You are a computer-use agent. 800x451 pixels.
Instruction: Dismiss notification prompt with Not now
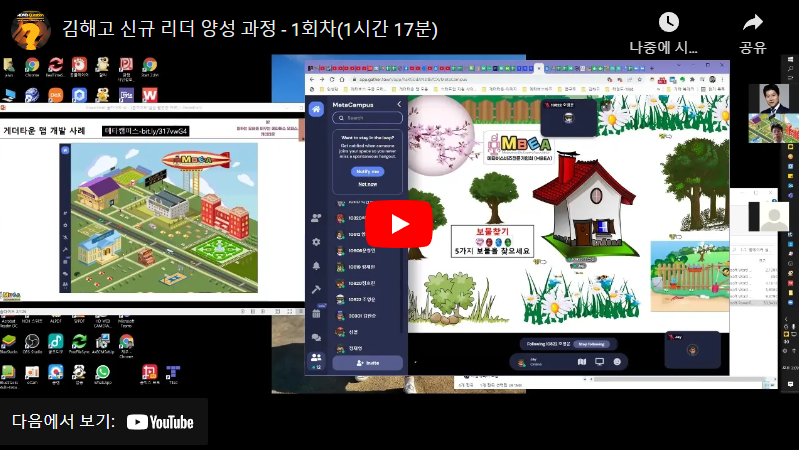pyautogui.click(x=367, y=184)
